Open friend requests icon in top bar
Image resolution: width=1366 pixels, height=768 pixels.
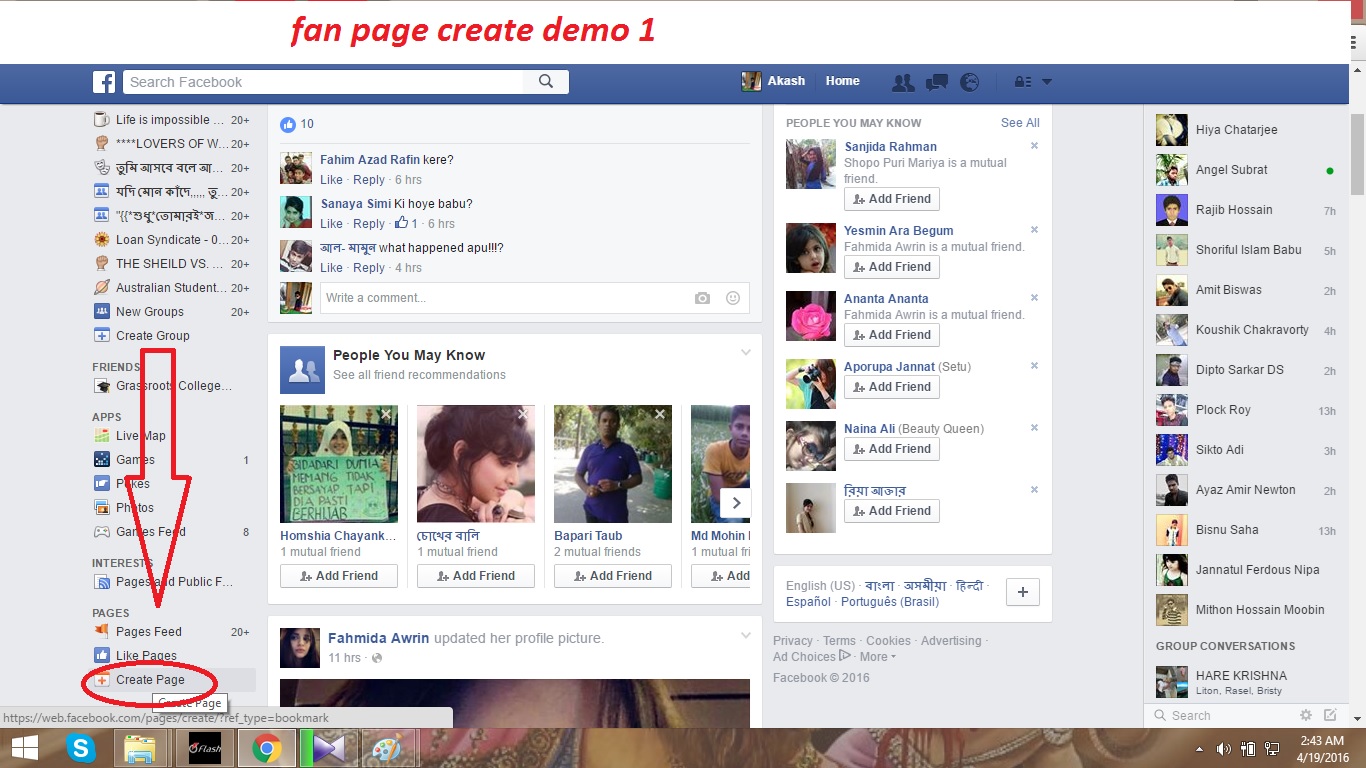click(903, 82)
